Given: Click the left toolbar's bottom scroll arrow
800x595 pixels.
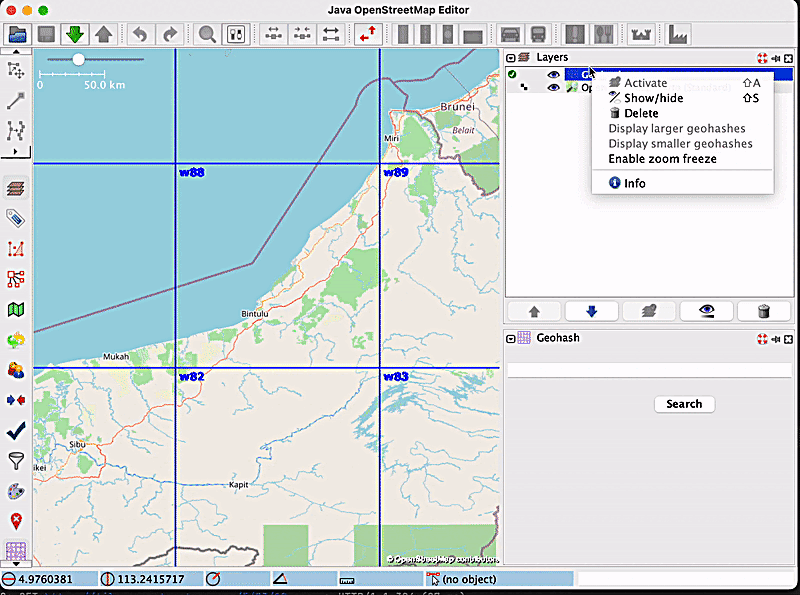Looking at the screenshot, I should [x=16, y=564].
